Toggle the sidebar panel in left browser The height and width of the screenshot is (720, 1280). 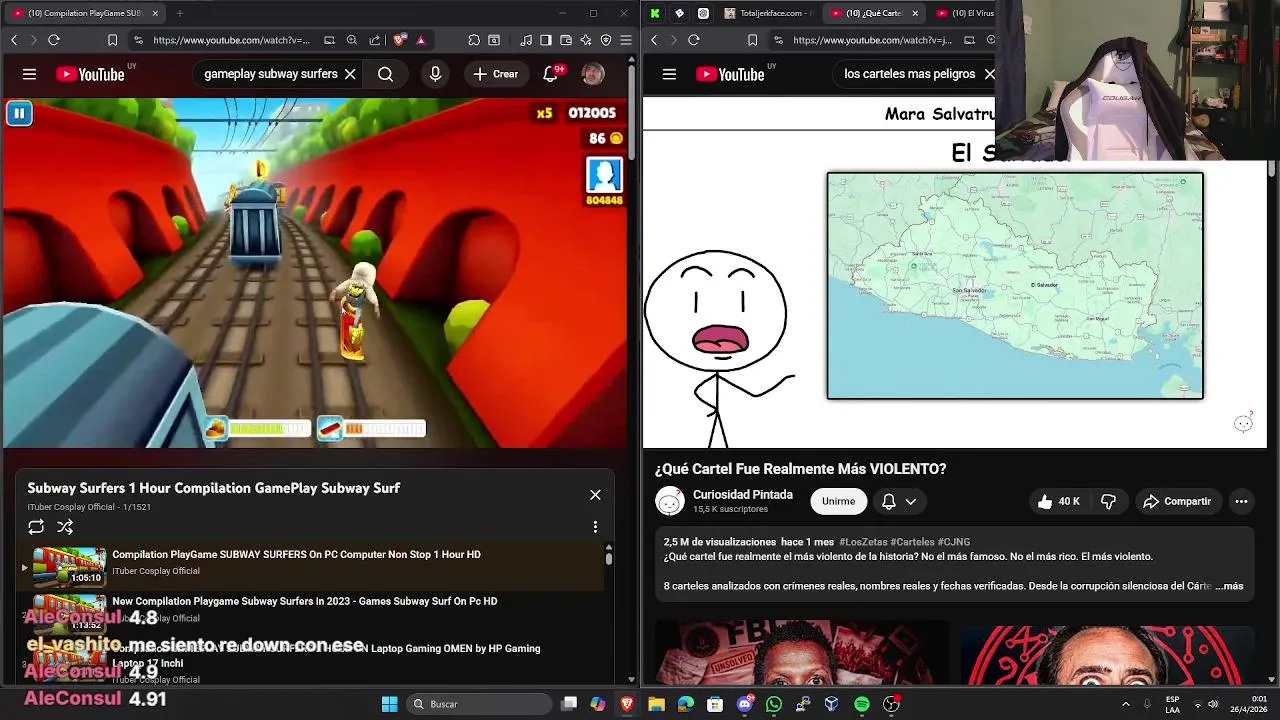[546, 40]
